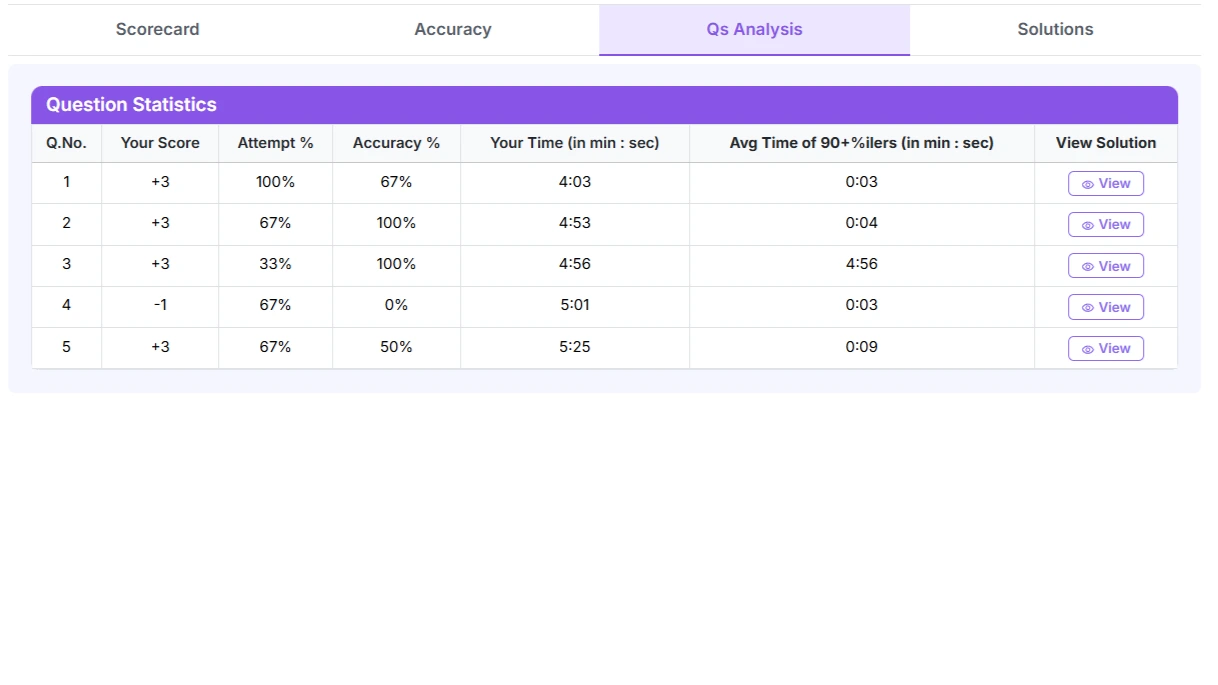1218x685 pixels.
Task: Click the eye View button in row 4
Action: (1105, 308)
